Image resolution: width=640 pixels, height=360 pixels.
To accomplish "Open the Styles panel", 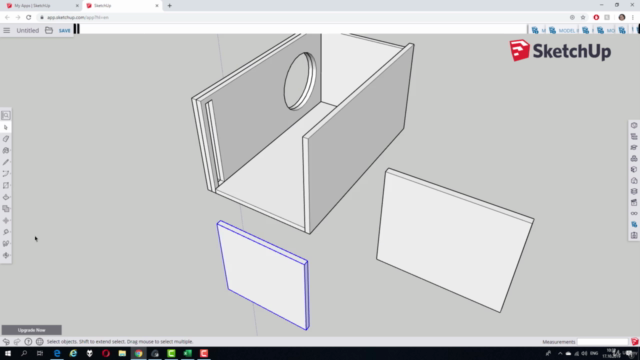I will [634, 180].
